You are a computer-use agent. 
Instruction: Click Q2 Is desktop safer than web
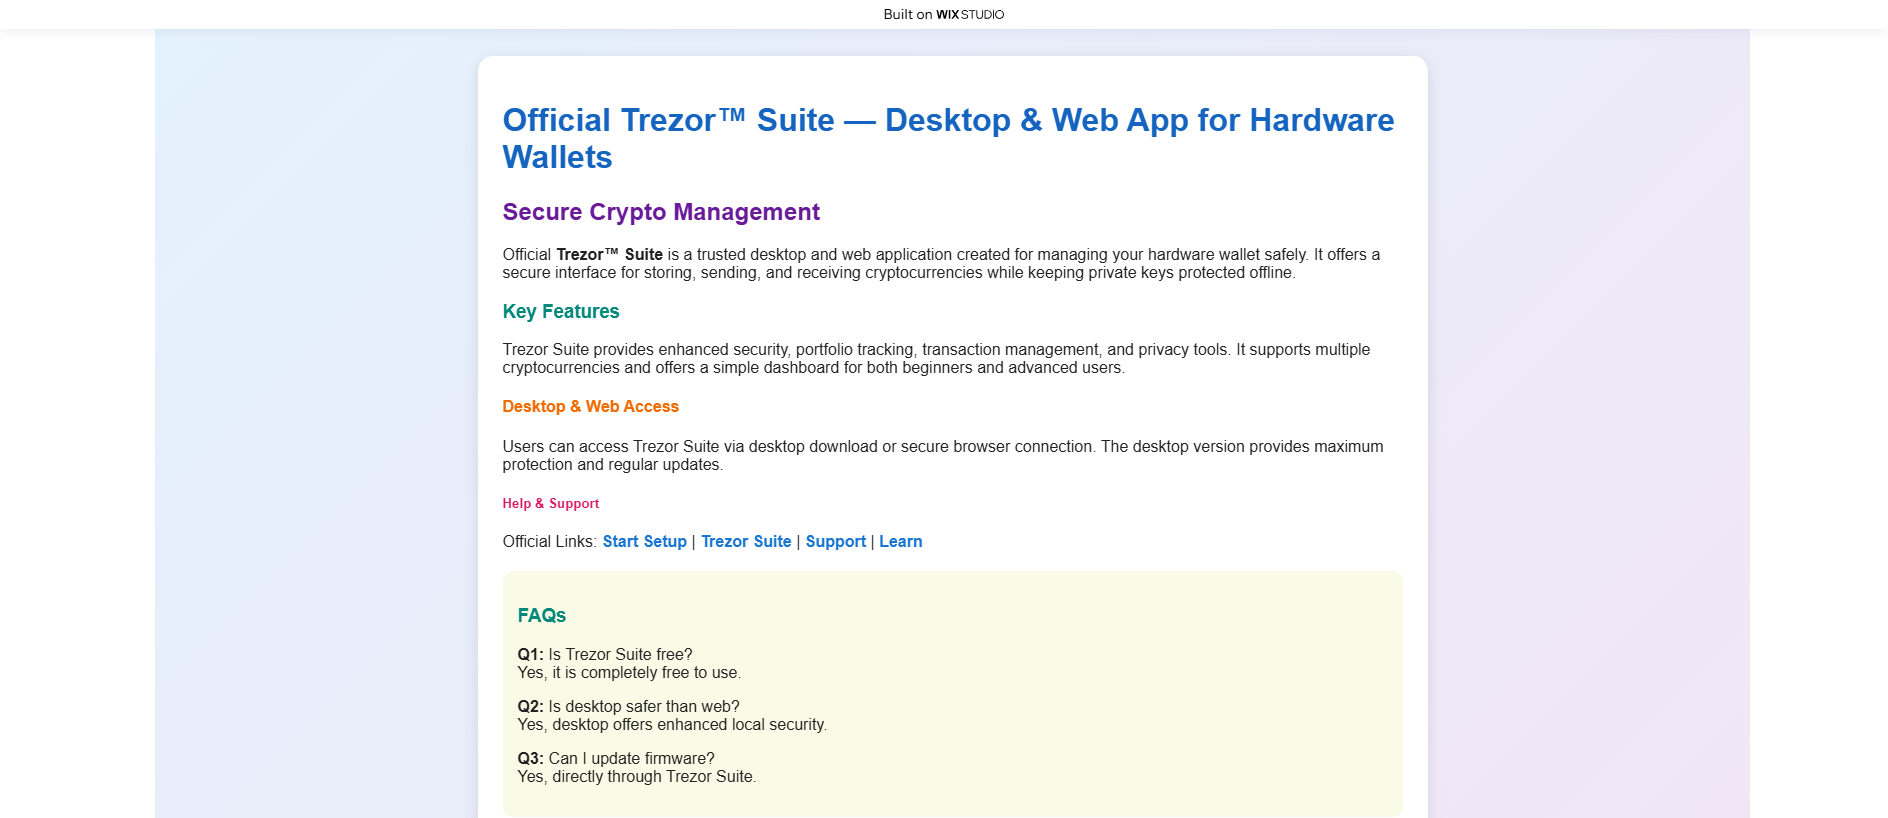(628, 706)
